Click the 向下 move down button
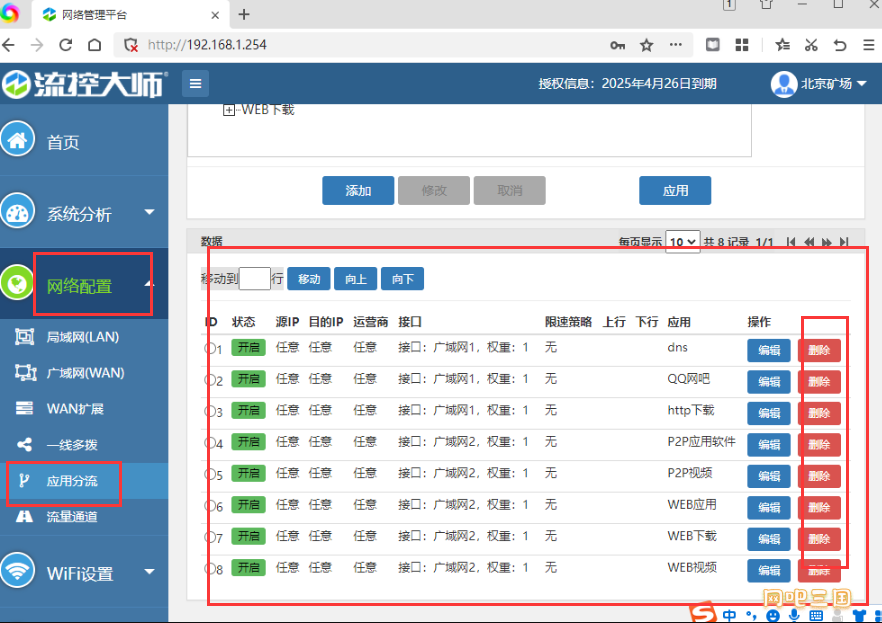The width and height of the screenshot is (882, 623). click(402, 279)
